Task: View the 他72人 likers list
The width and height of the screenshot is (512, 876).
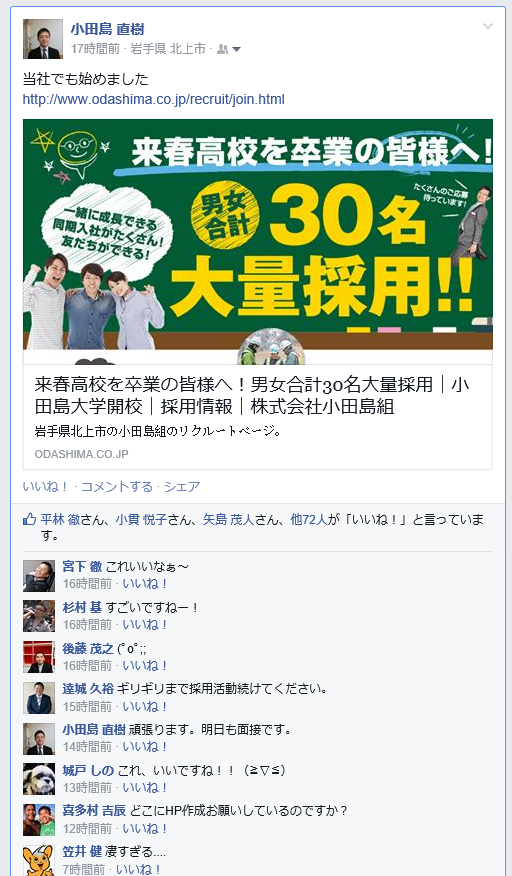Action: click(309, 520)
